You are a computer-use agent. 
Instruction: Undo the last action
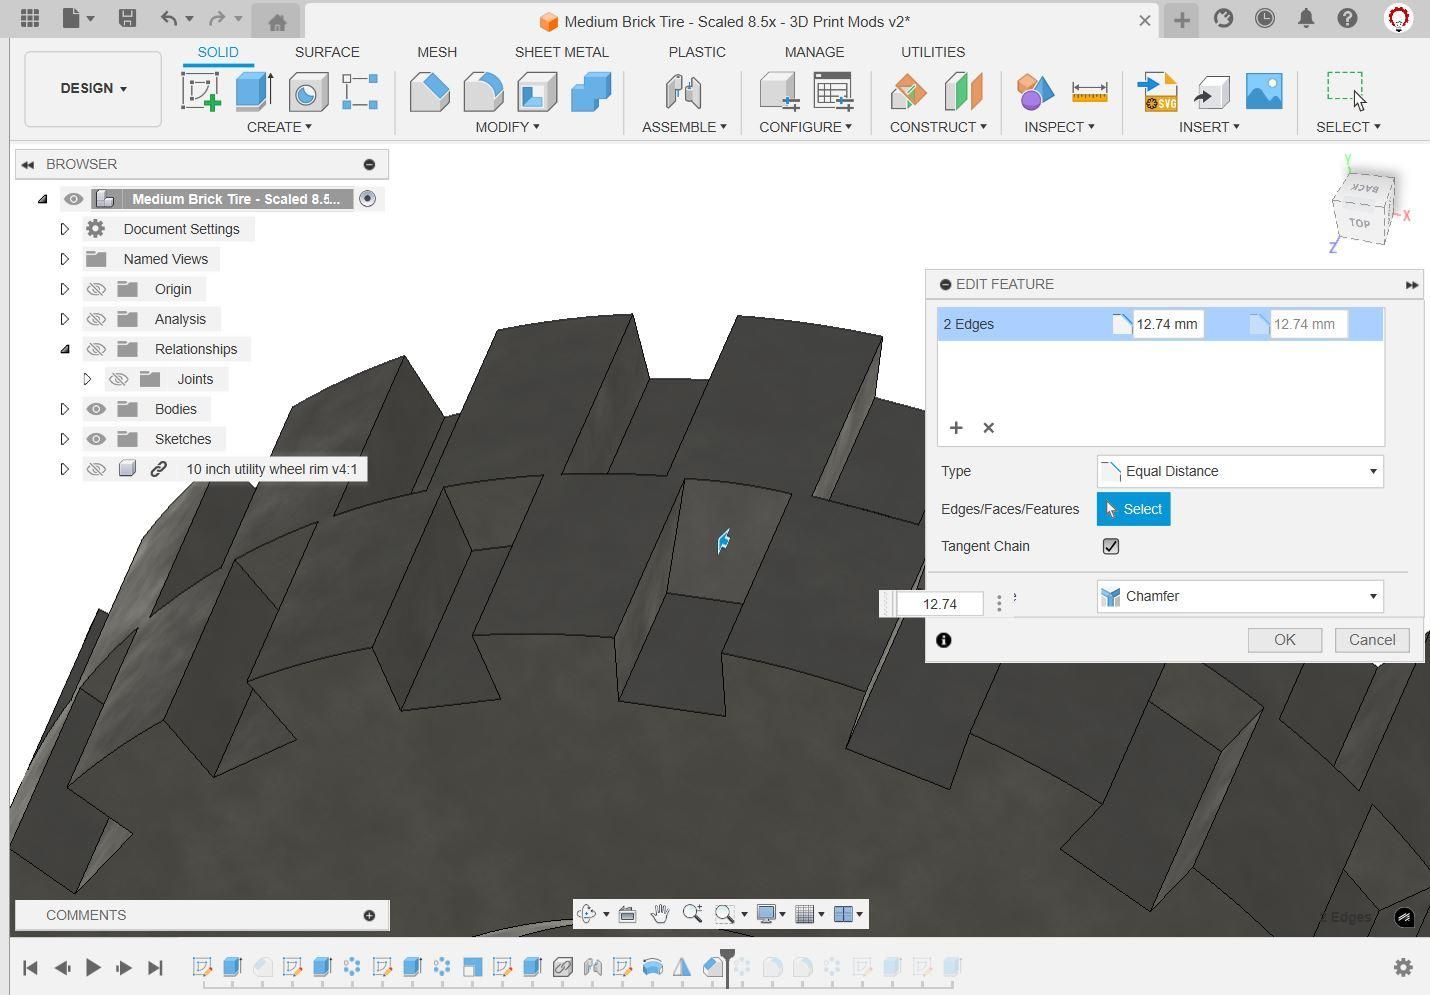(x=169, y=18)
